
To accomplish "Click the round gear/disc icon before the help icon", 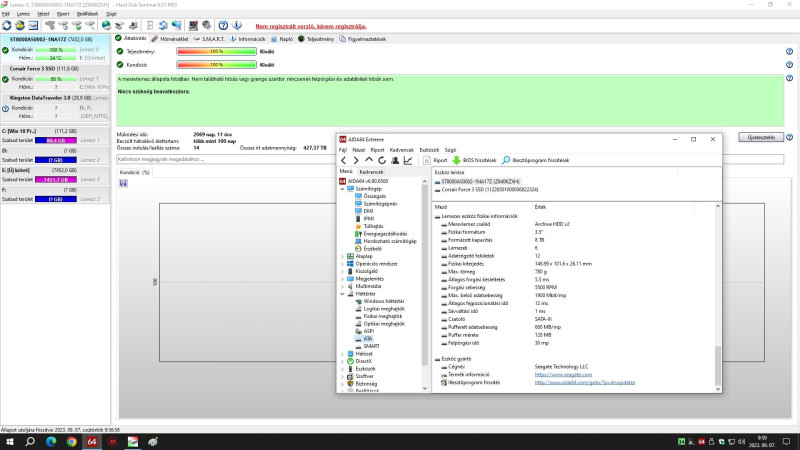I will pos(207,25).
